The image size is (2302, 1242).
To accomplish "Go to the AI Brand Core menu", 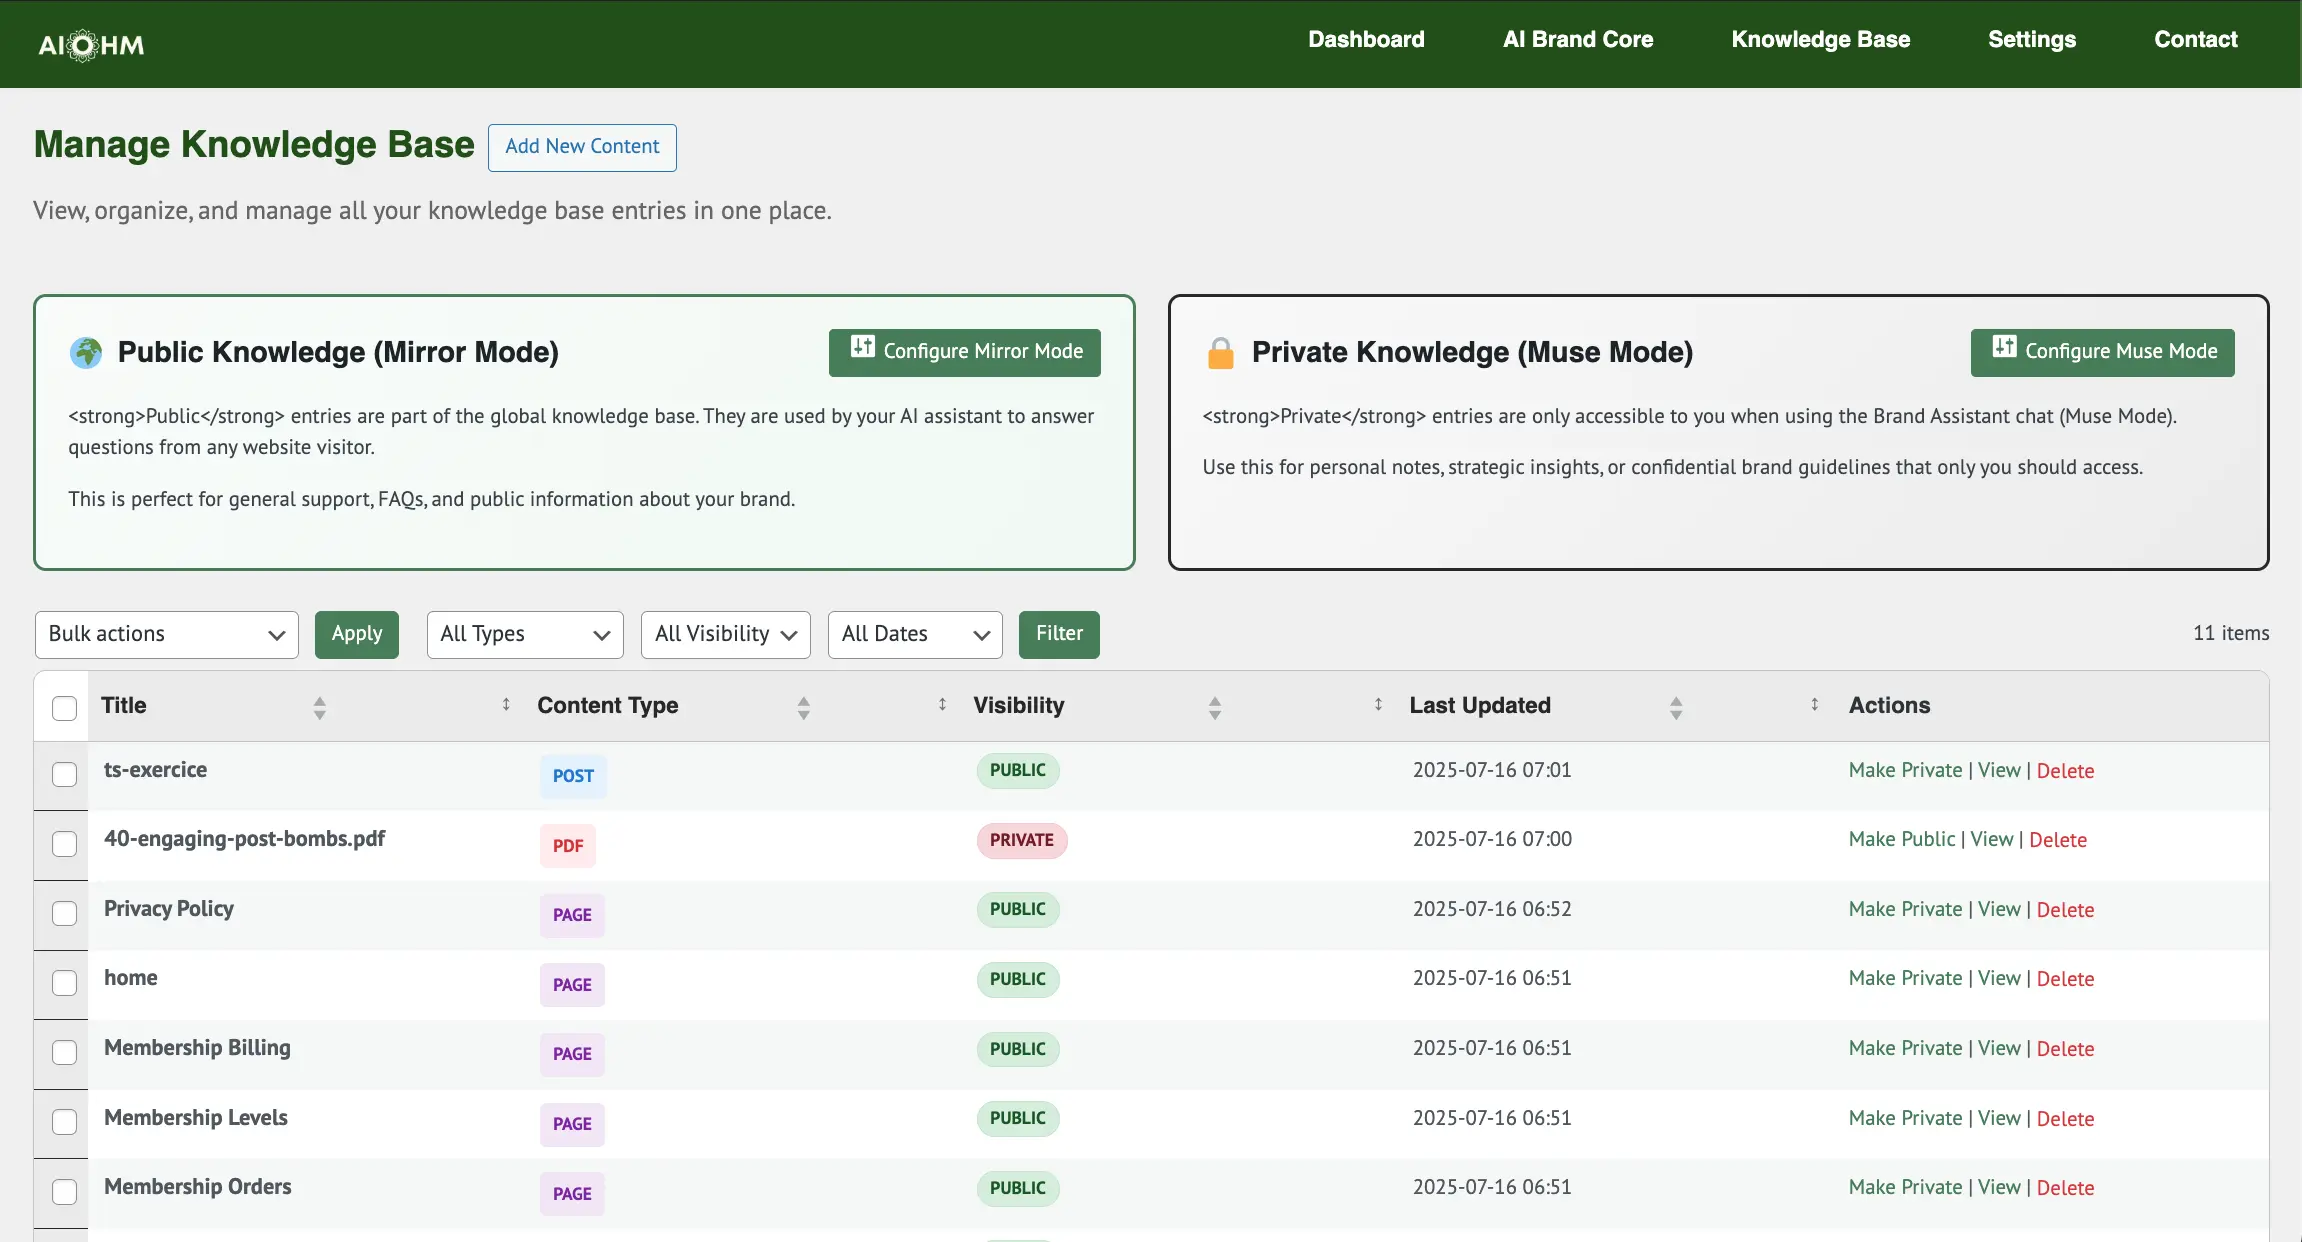I will 1577,40.
